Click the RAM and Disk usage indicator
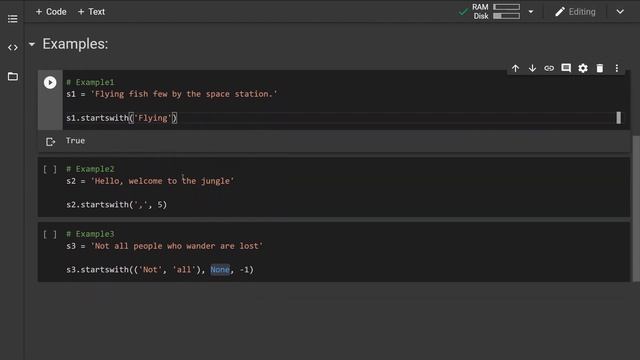 tap(496, 11)
